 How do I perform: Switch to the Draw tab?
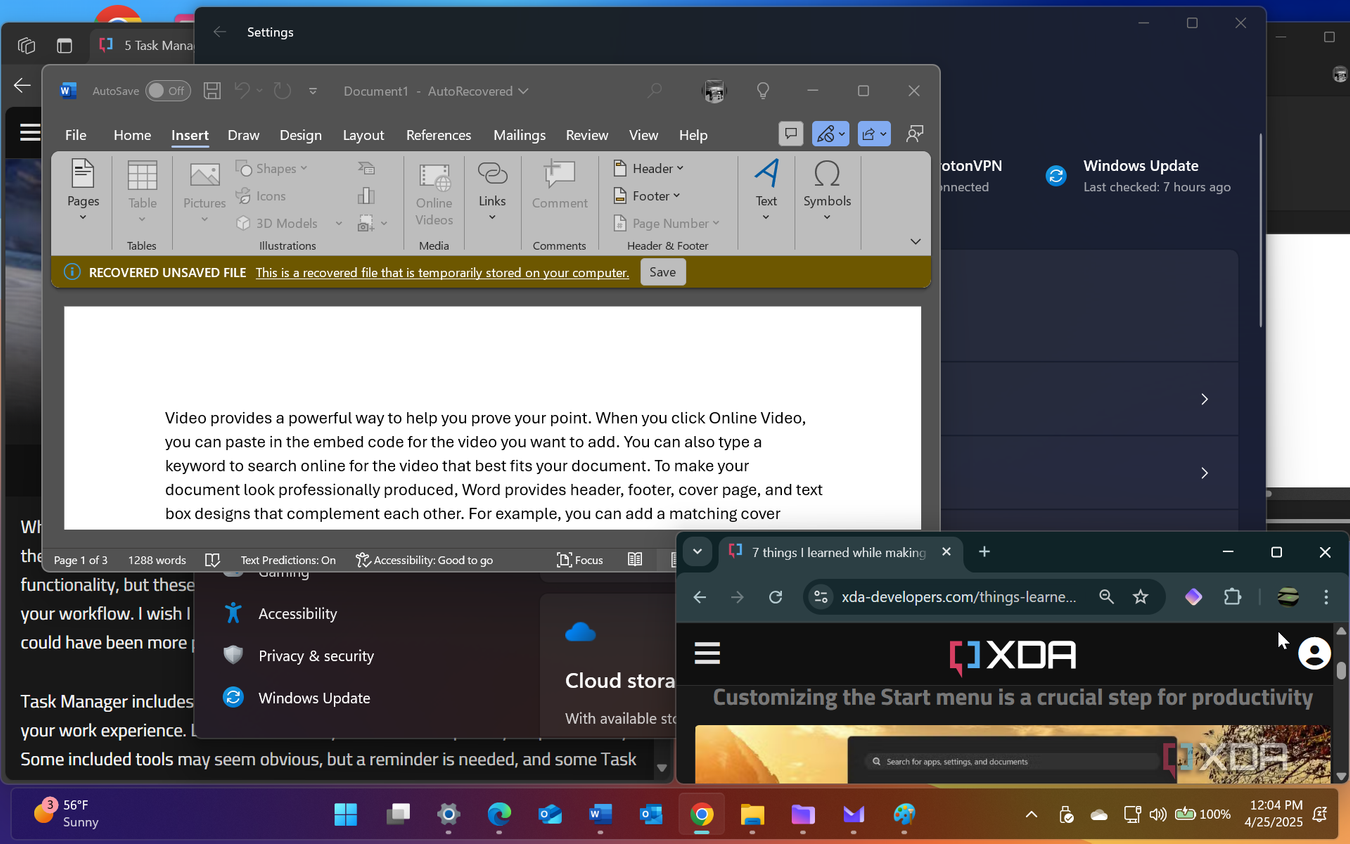(243, 135)
